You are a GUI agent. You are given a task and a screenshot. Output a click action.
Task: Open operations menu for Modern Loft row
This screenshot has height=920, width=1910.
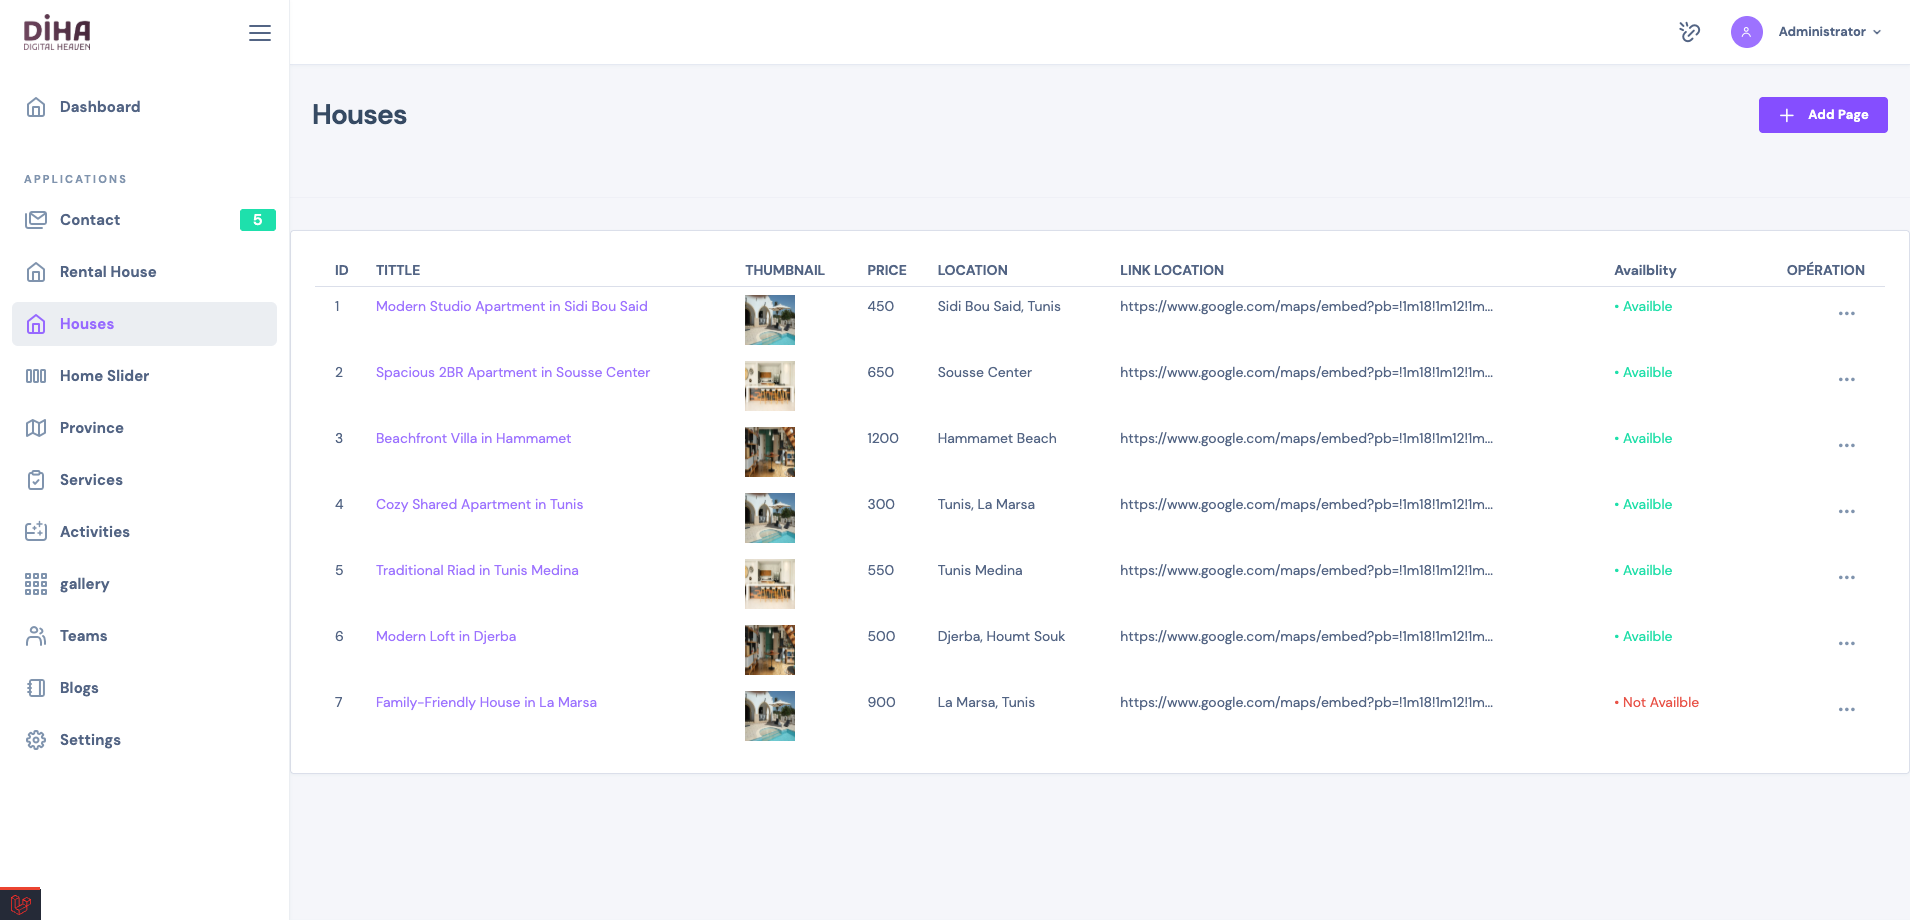click(1846, 644)
